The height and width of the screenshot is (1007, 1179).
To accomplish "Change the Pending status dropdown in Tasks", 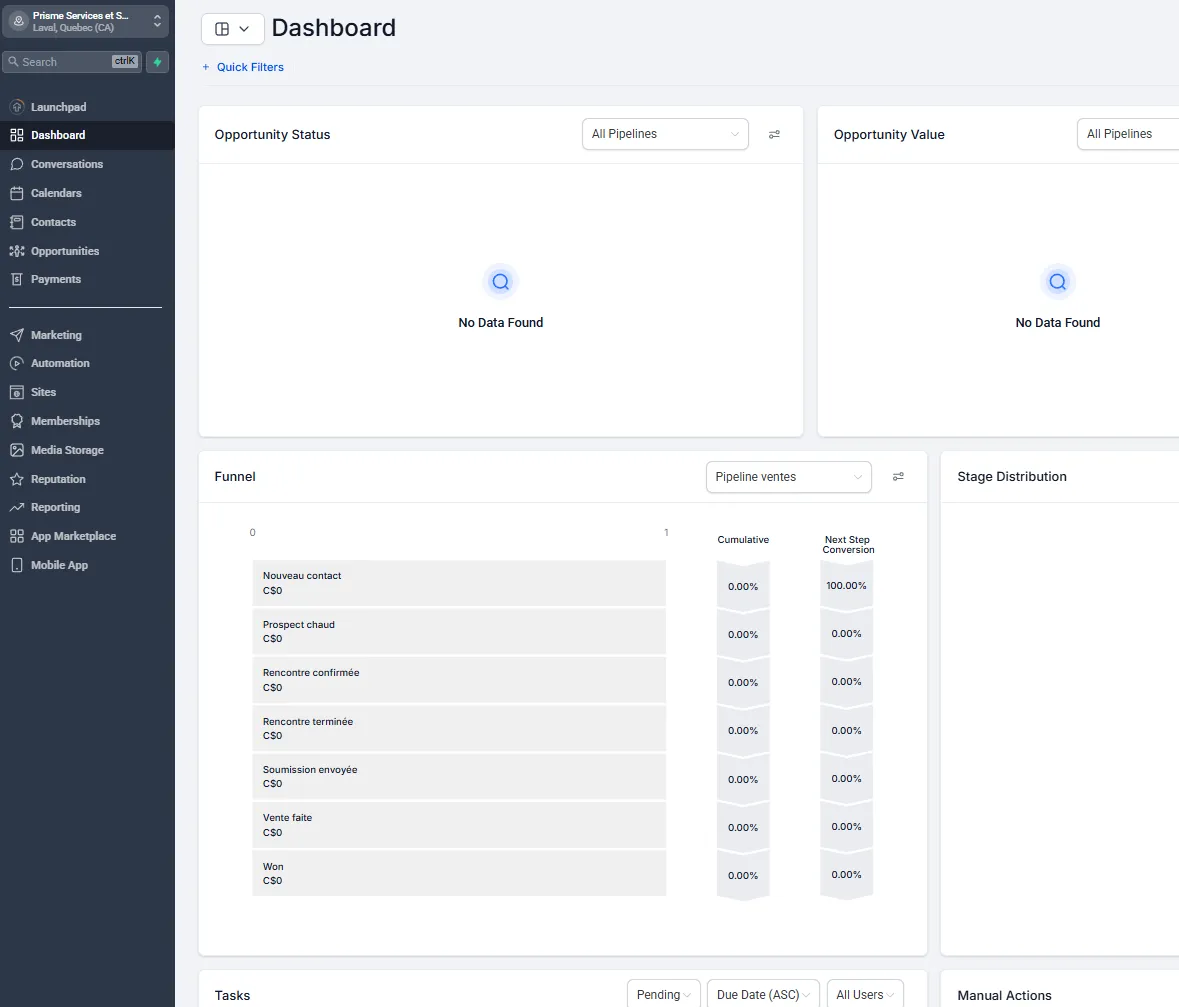I will click(662, 993).
